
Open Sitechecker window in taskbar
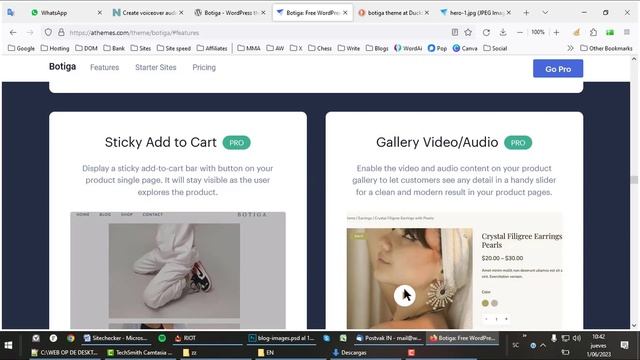[115, 338]
